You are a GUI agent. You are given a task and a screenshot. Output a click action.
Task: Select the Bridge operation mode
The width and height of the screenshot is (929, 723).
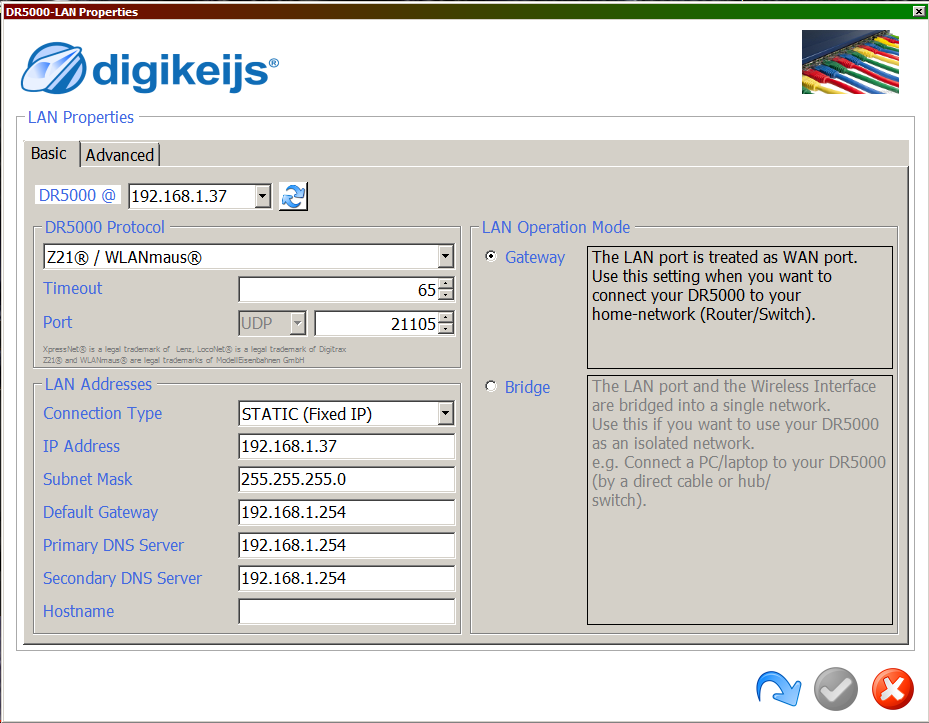(491, 386)
